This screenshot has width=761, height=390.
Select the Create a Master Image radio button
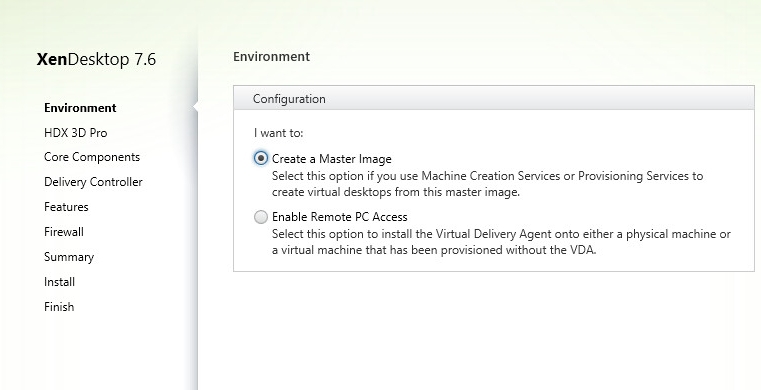(x=261, y=158)
